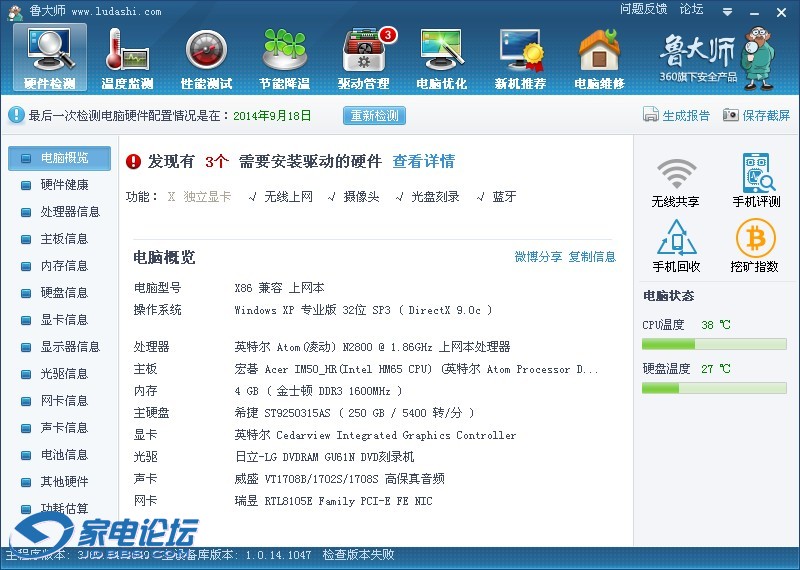Open 驱动管理 driver management
This screenshot has height=570, width=800.
(363, 58)
